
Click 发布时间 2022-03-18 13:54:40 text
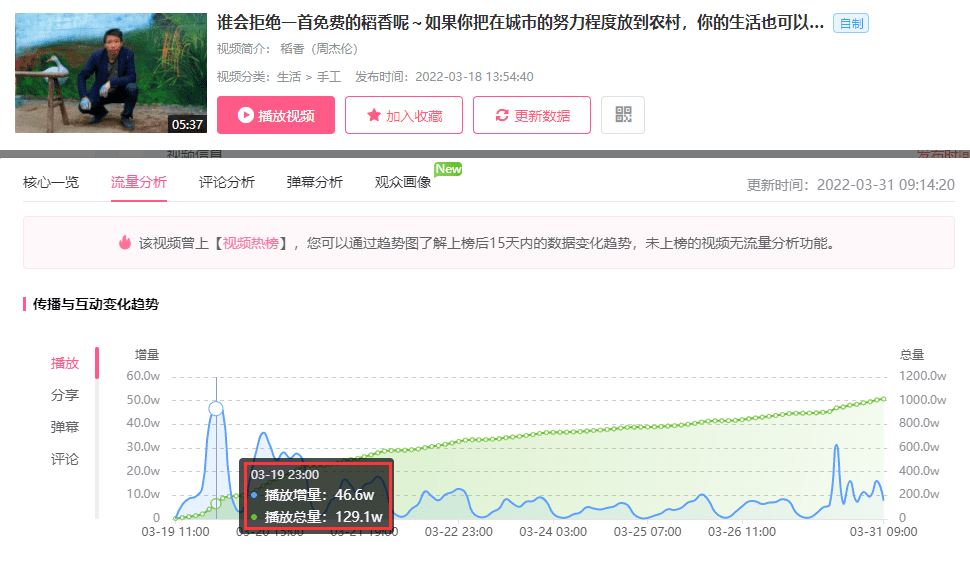click(x=444, y=77)
